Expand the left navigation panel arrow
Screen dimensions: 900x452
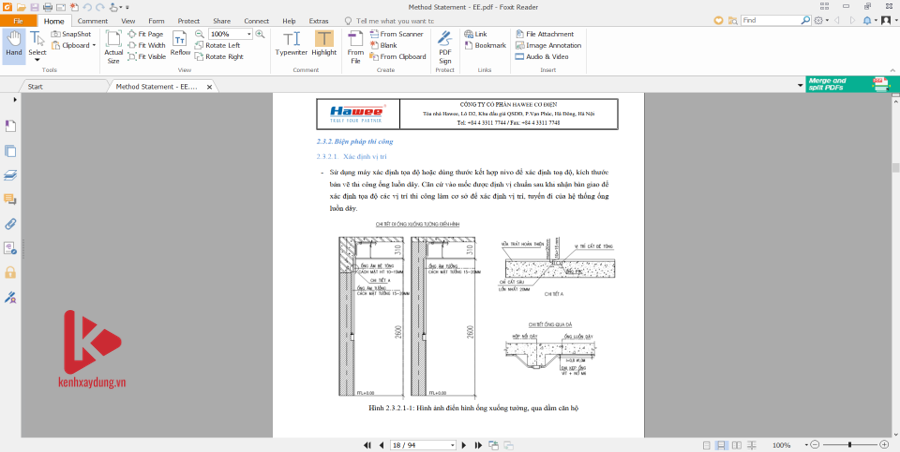pos(15,99)
